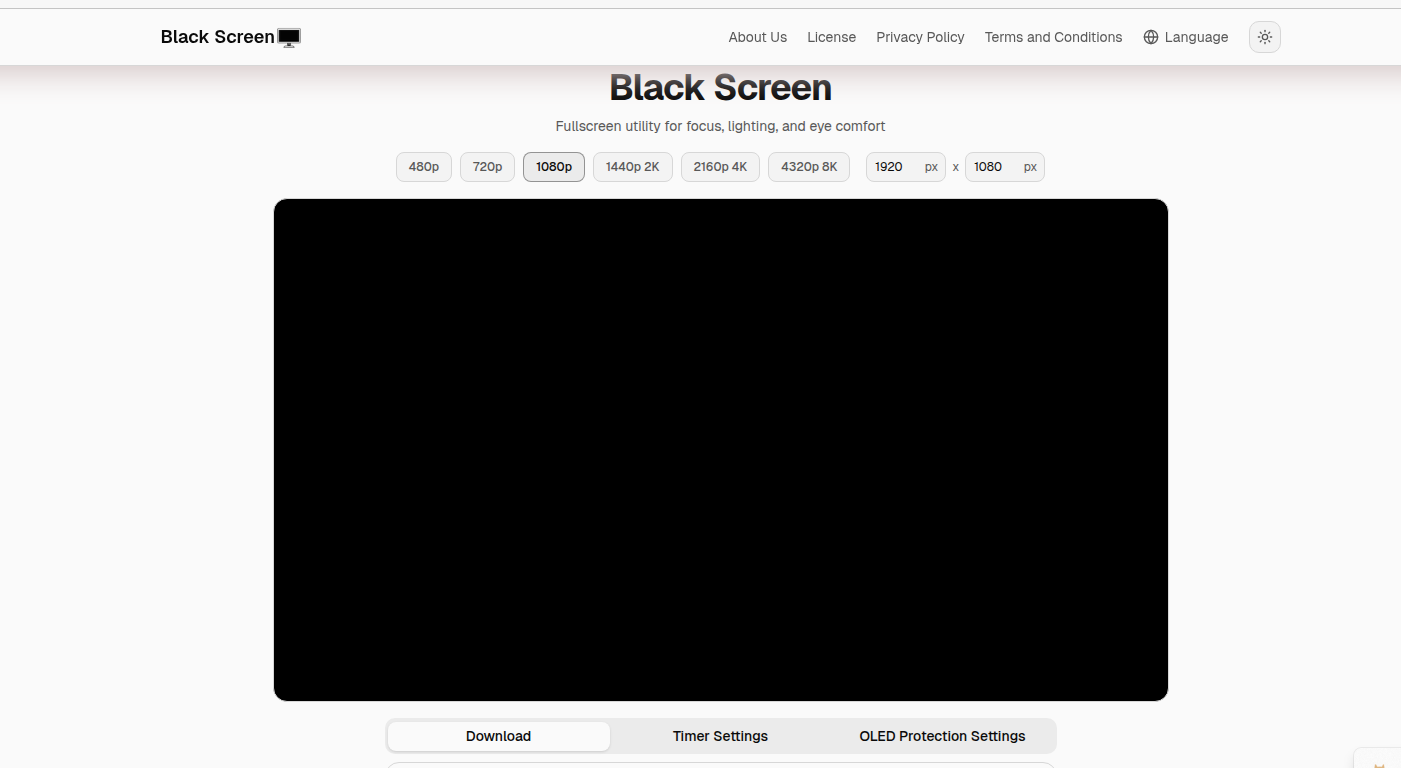Select the 4320p 8K resolution
The width and height of the screenshot is (1401, 768).
coord(808,167)
